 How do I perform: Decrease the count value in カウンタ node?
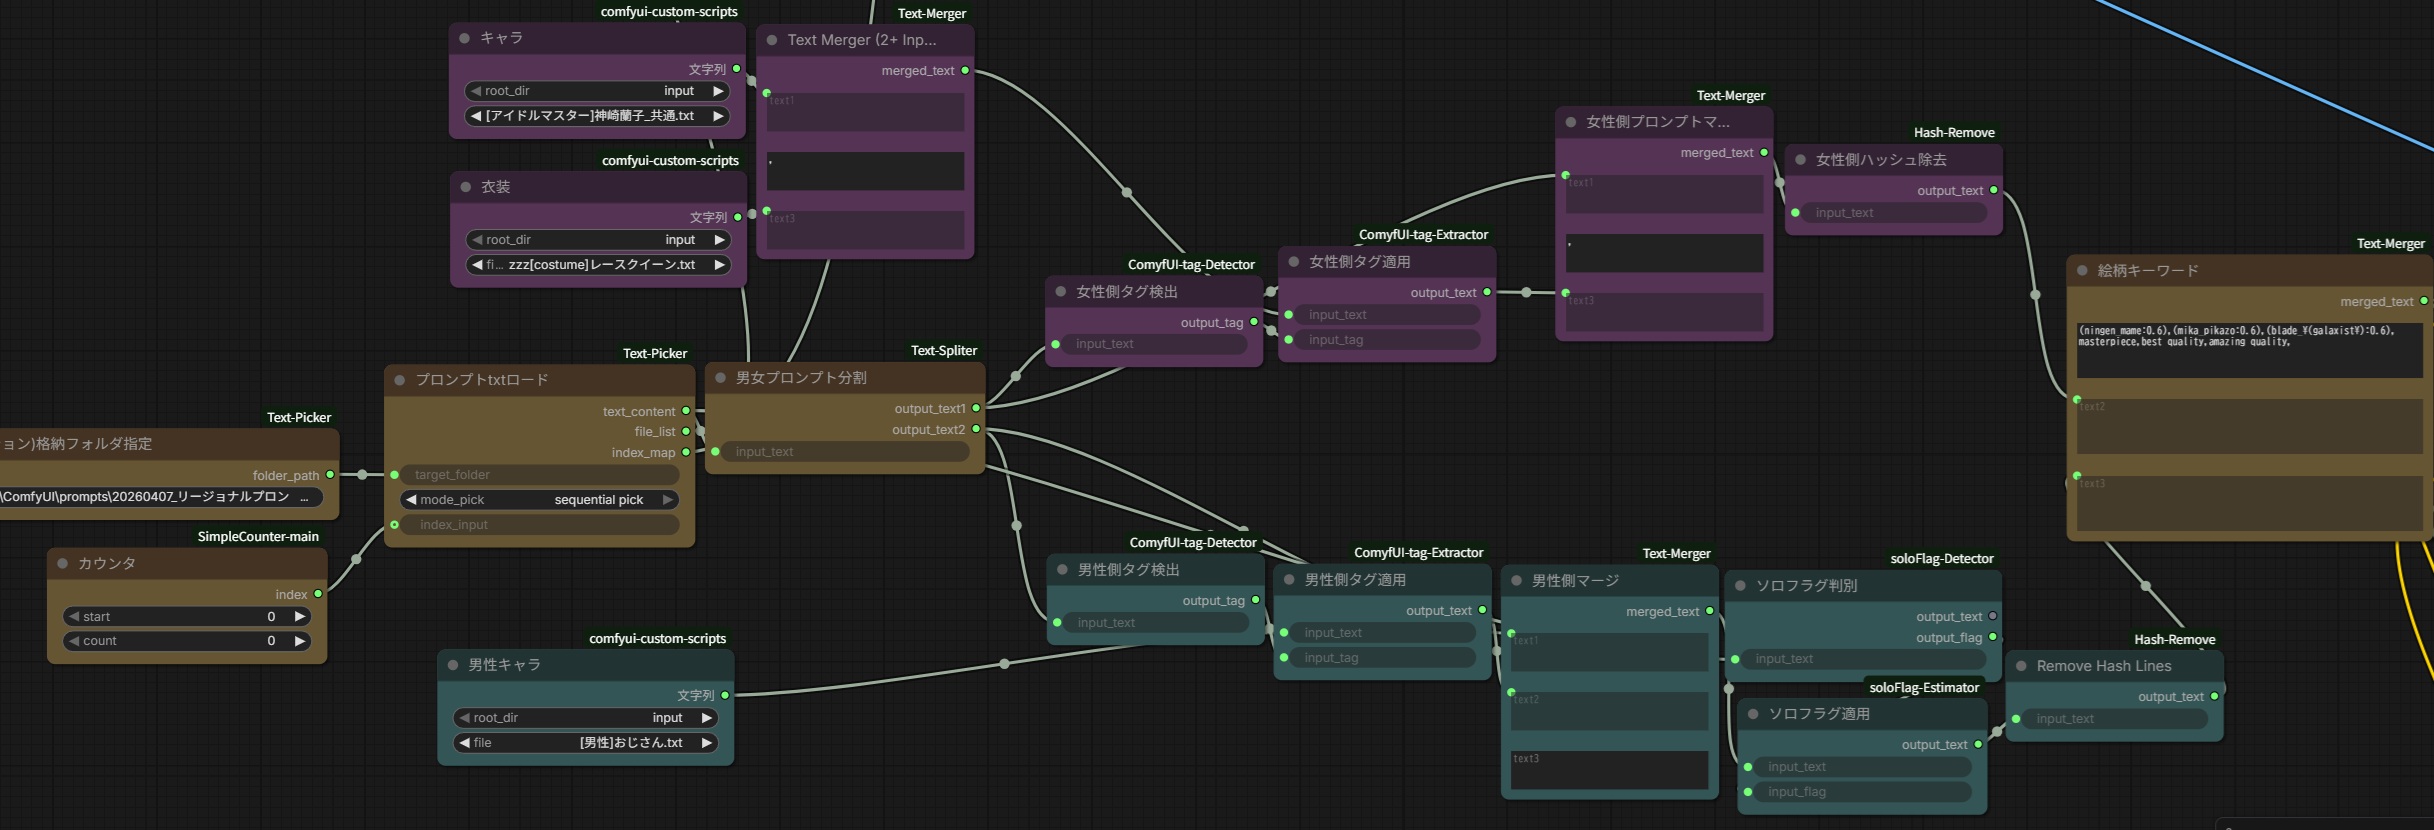[x=73, y=641]
